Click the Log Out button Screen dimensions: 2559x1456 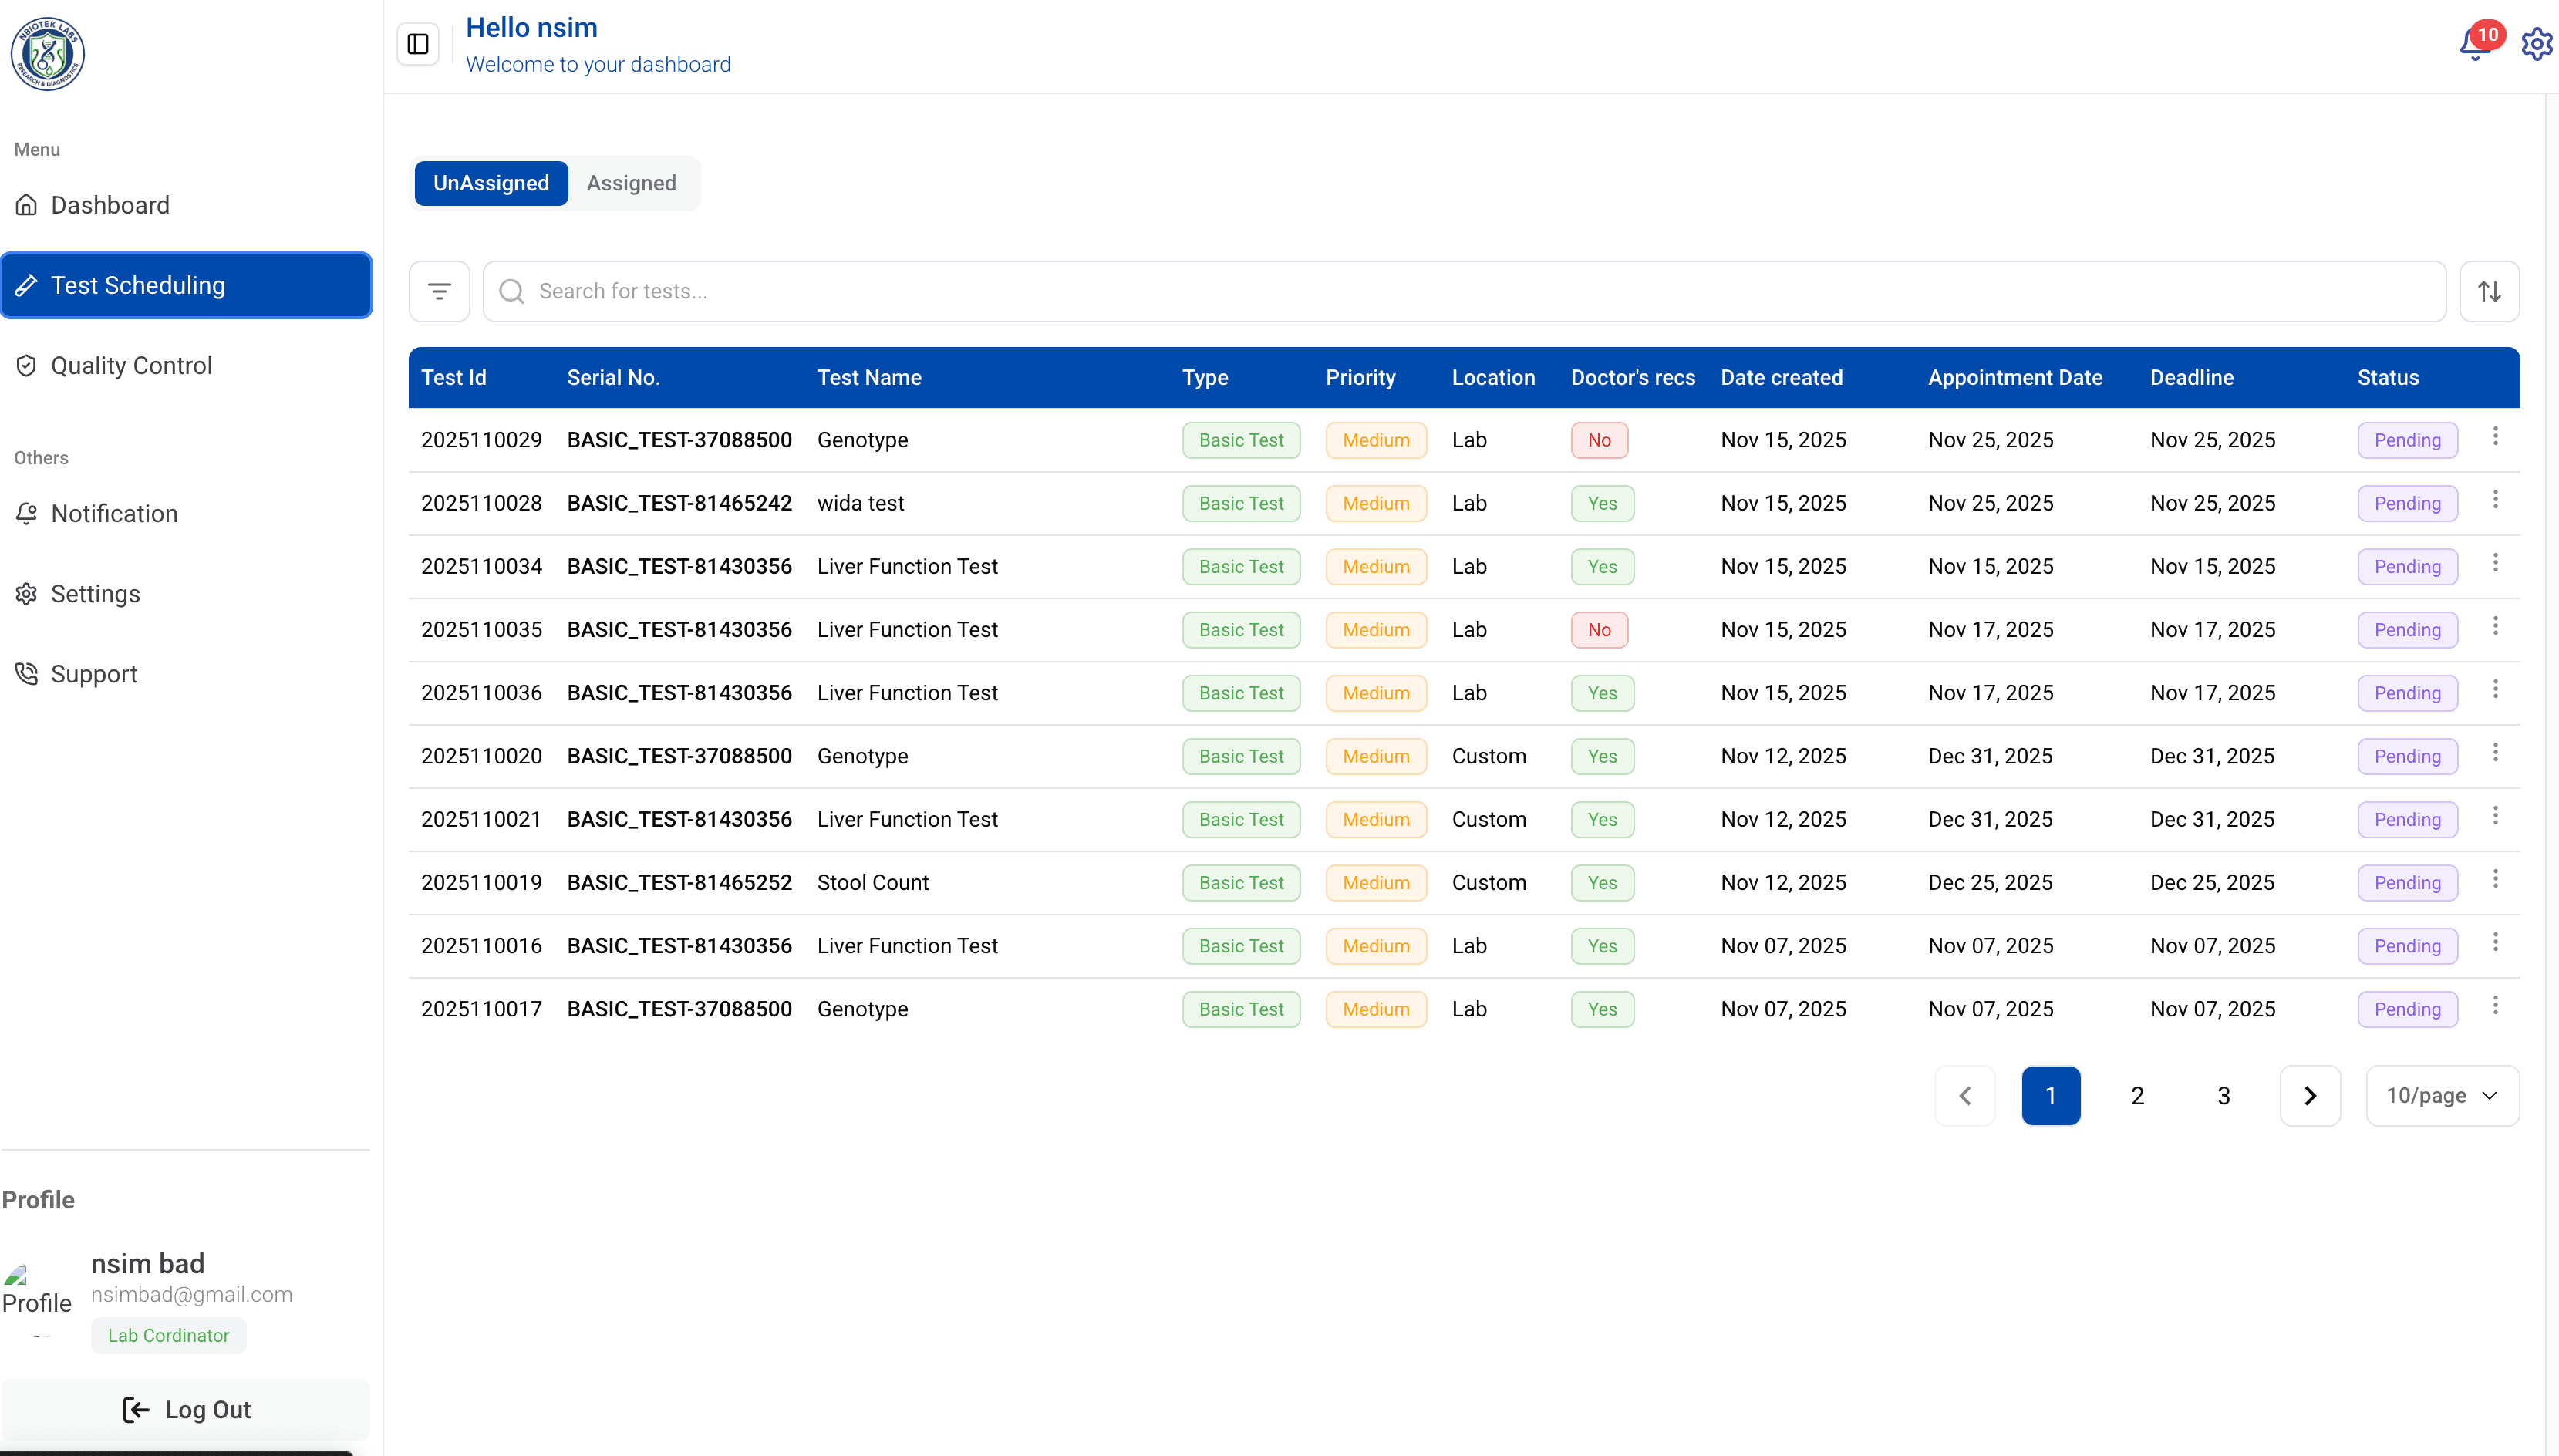click(186, 1409)
